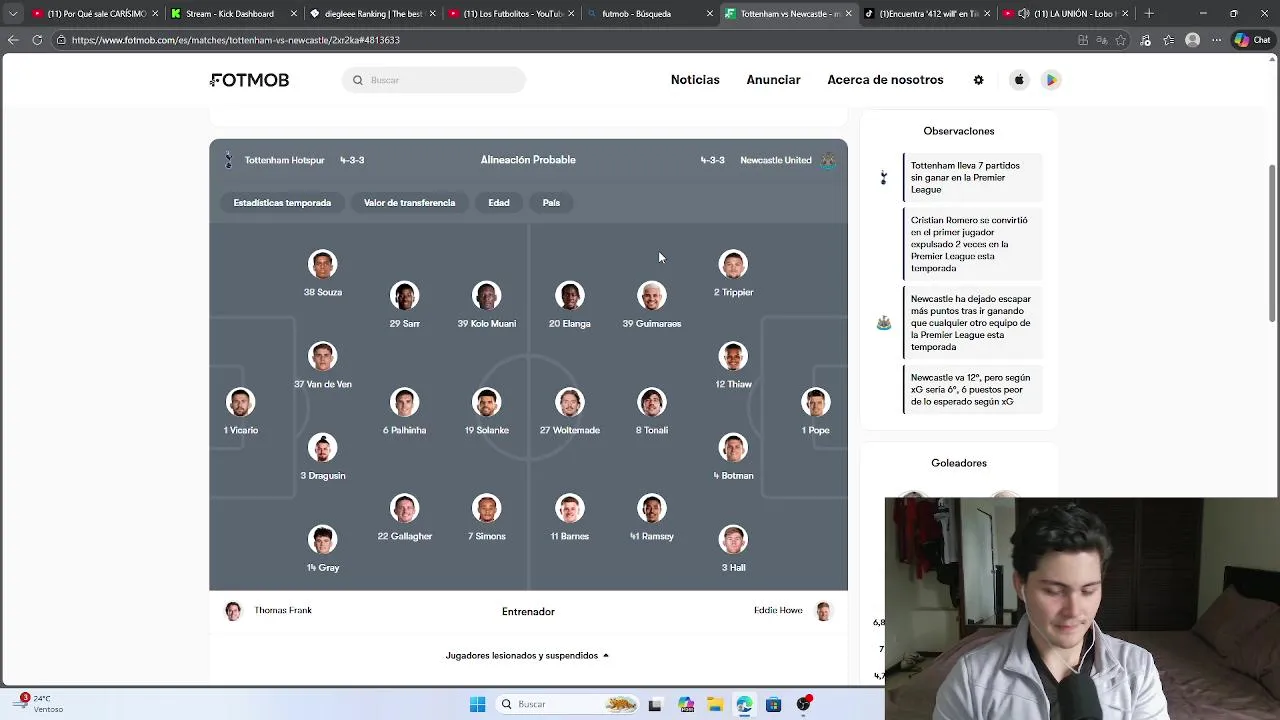Click the browser address bar URL
This screenshot has width=1280, height=720.
(x=236, y=40)
